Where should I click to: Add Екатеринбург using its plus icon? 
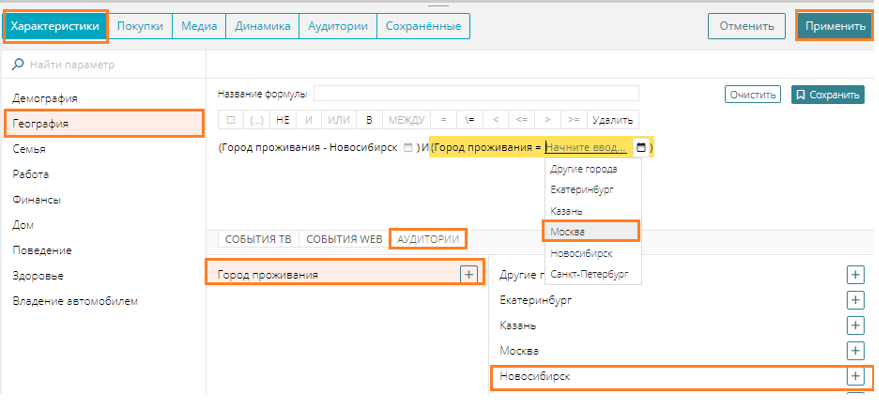tap(855, 299)
